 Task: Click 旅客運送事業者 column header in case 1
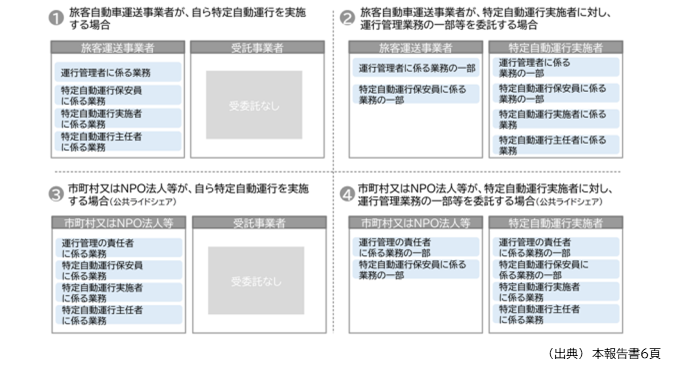118,47
